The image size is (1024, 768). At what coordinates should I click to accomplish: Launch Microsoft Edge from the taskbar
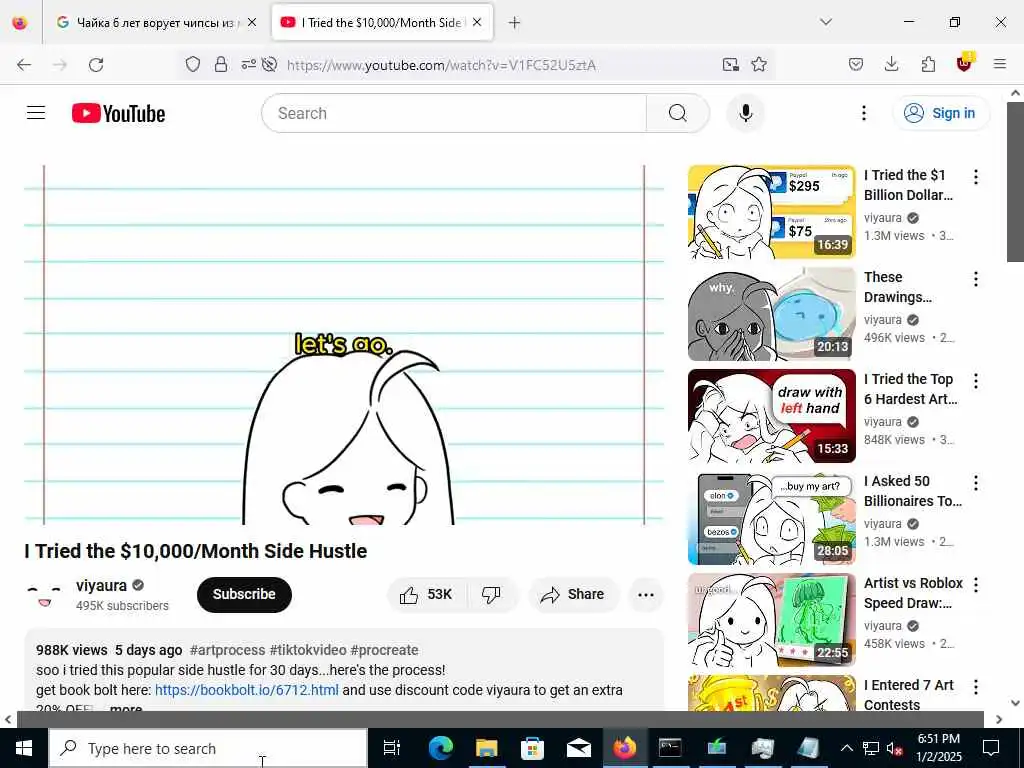[441, 748]
